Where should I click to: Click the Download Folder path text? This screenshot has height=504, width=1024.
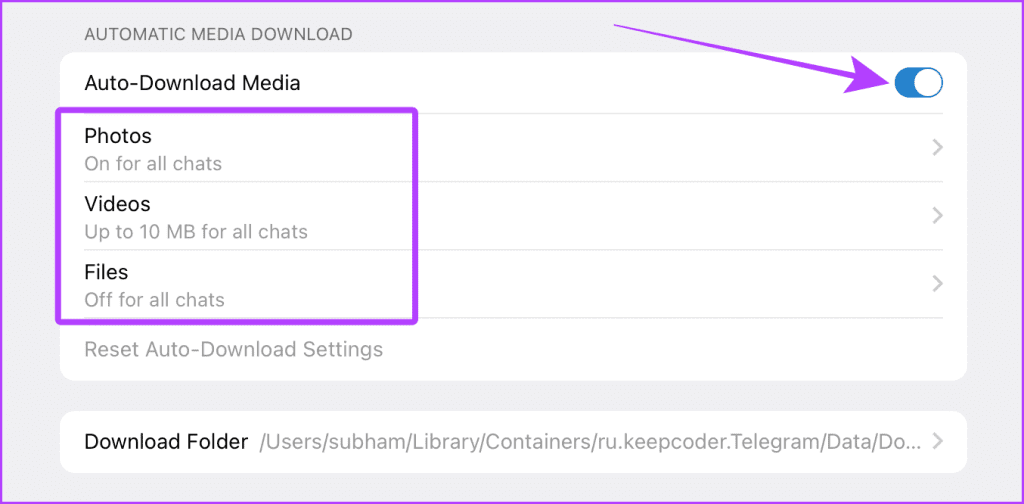coord(590,442)
